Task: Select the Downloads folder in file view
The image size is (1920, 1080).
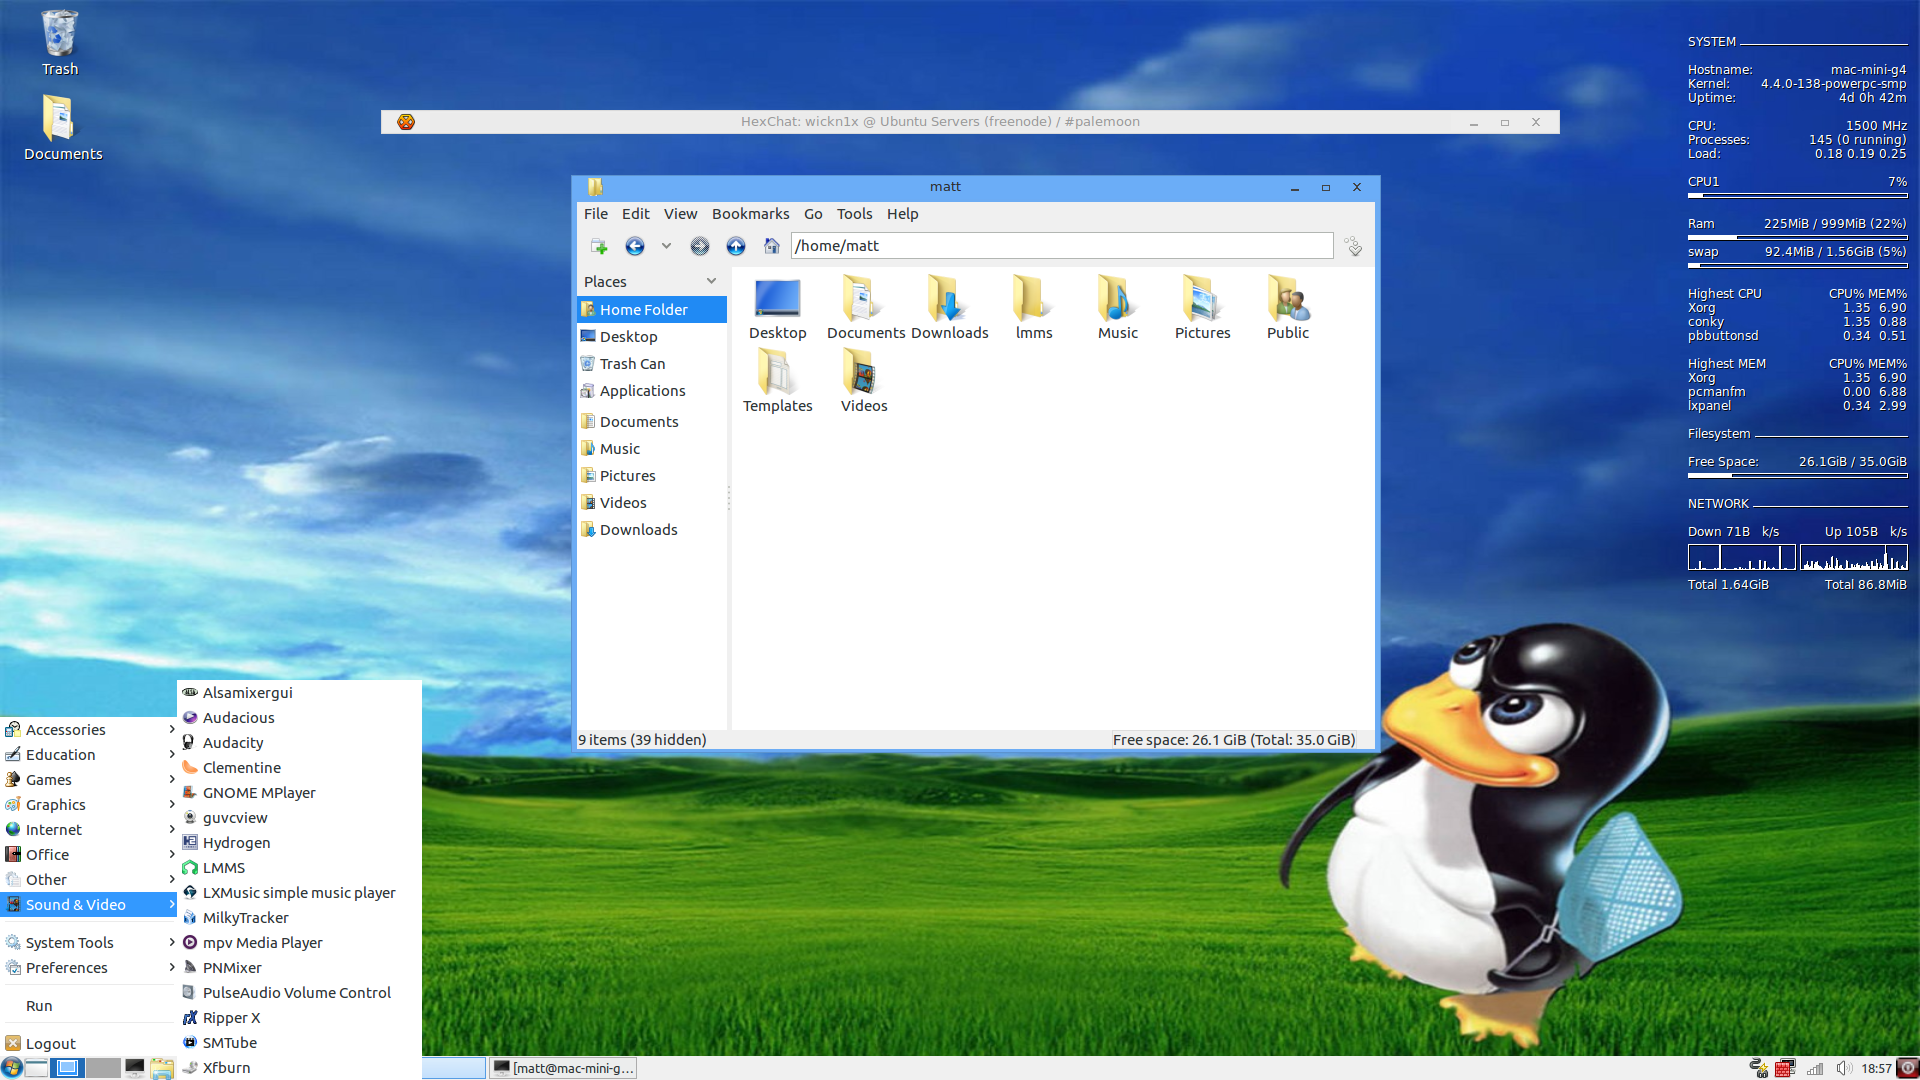Action: click(x=949, y=309)
